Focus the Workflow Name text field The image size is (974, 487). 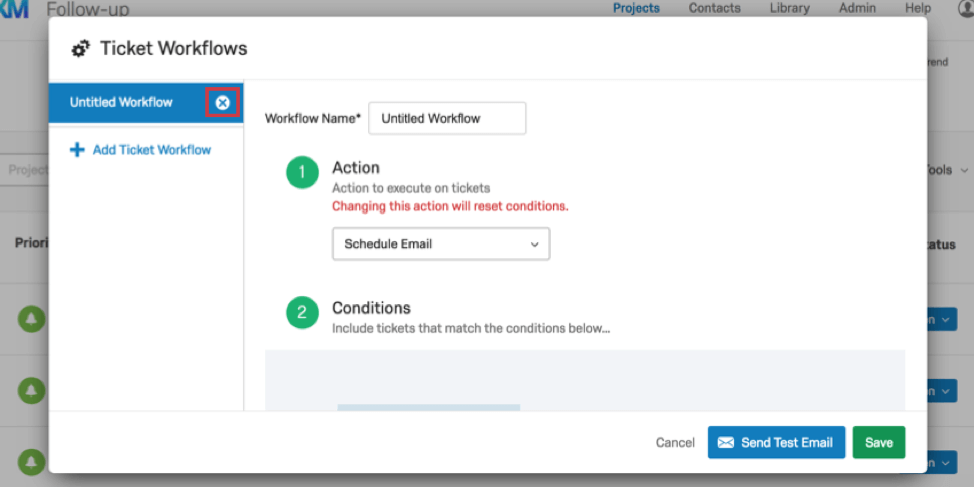click(x=447, y=118)
